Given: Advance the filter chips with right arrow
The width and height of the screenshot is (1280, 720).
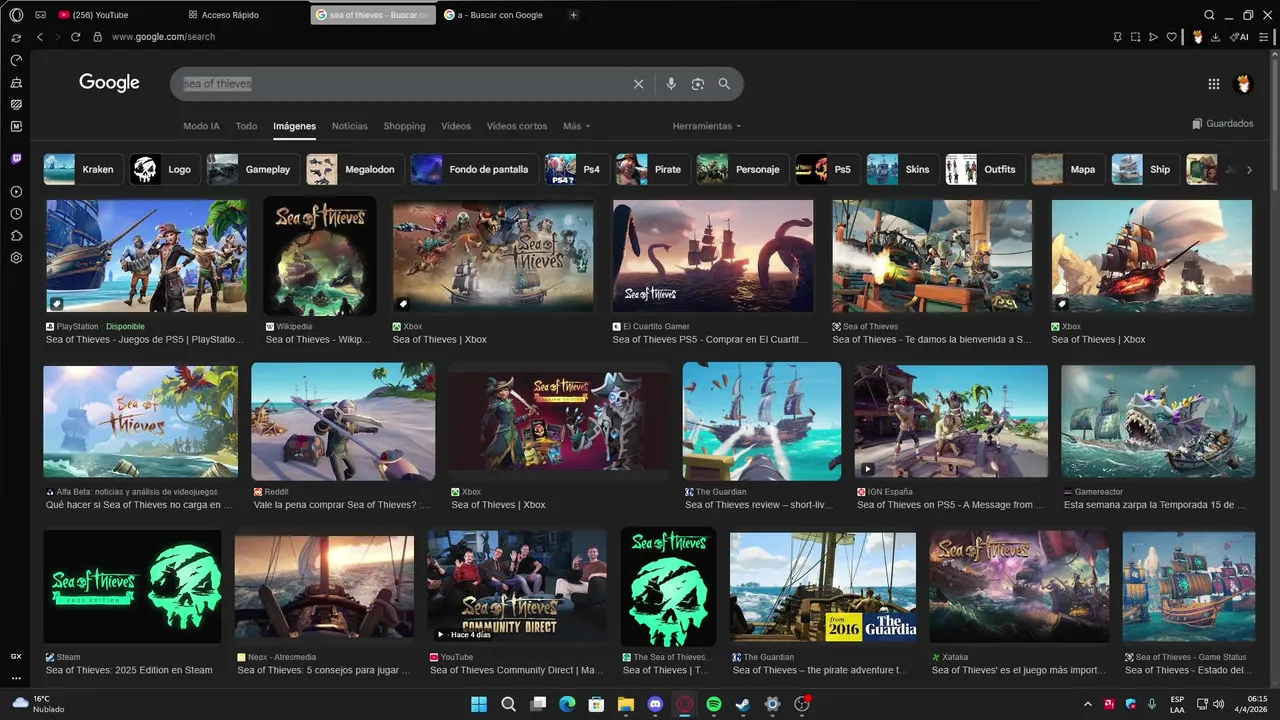Looking at the screenshot, I should pos(1248,170).
